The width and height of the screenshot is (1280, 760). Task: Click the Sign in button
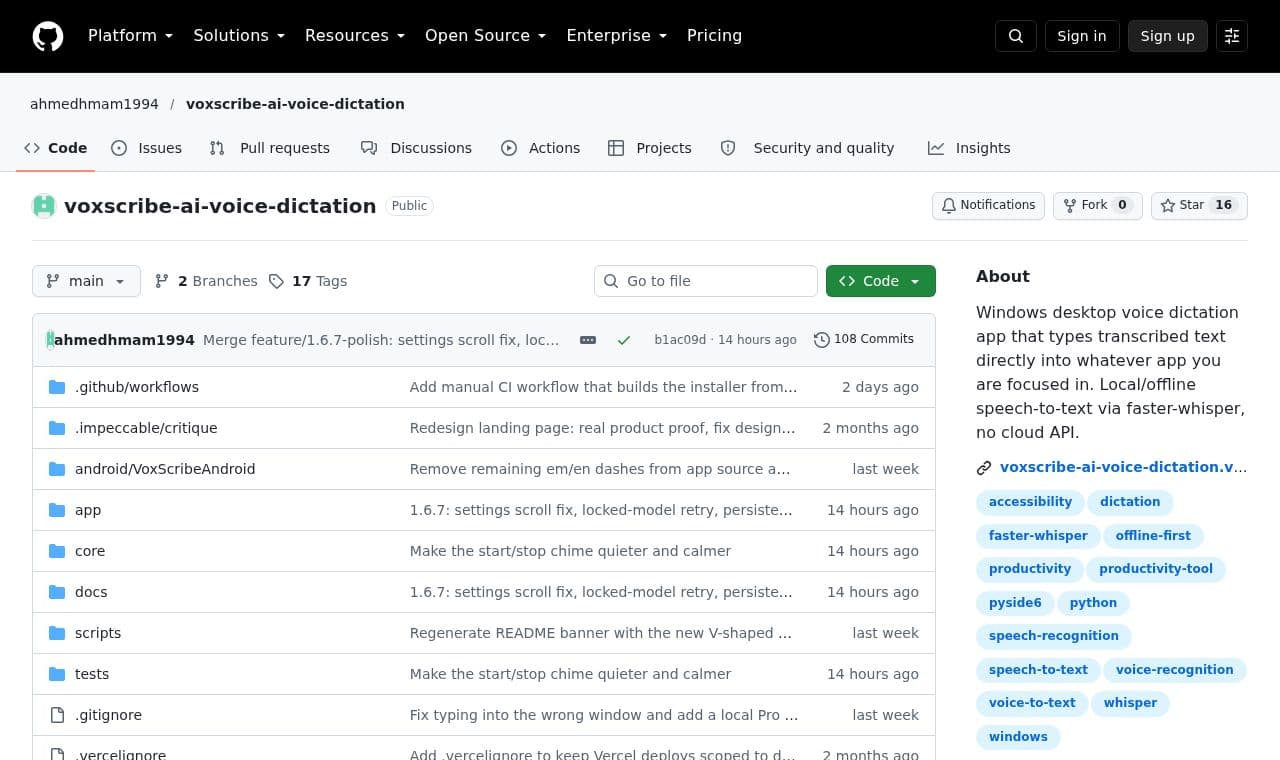(1082, 36)
